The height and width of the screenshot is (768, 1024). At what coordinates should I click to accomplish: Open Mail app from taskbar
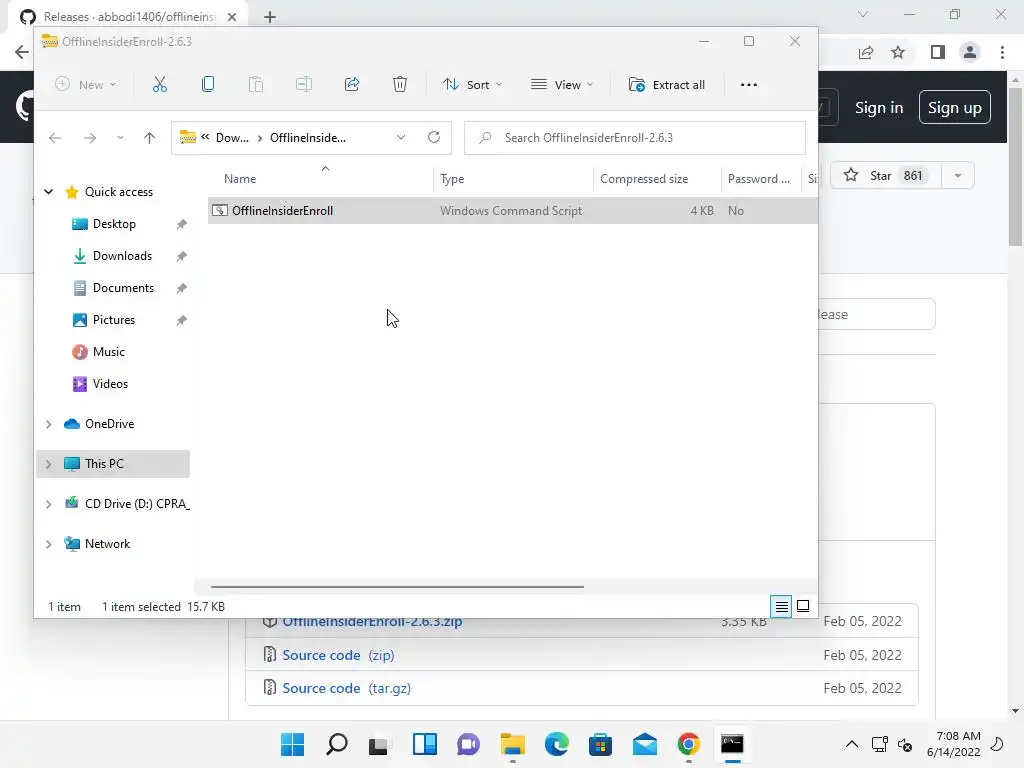645,744
